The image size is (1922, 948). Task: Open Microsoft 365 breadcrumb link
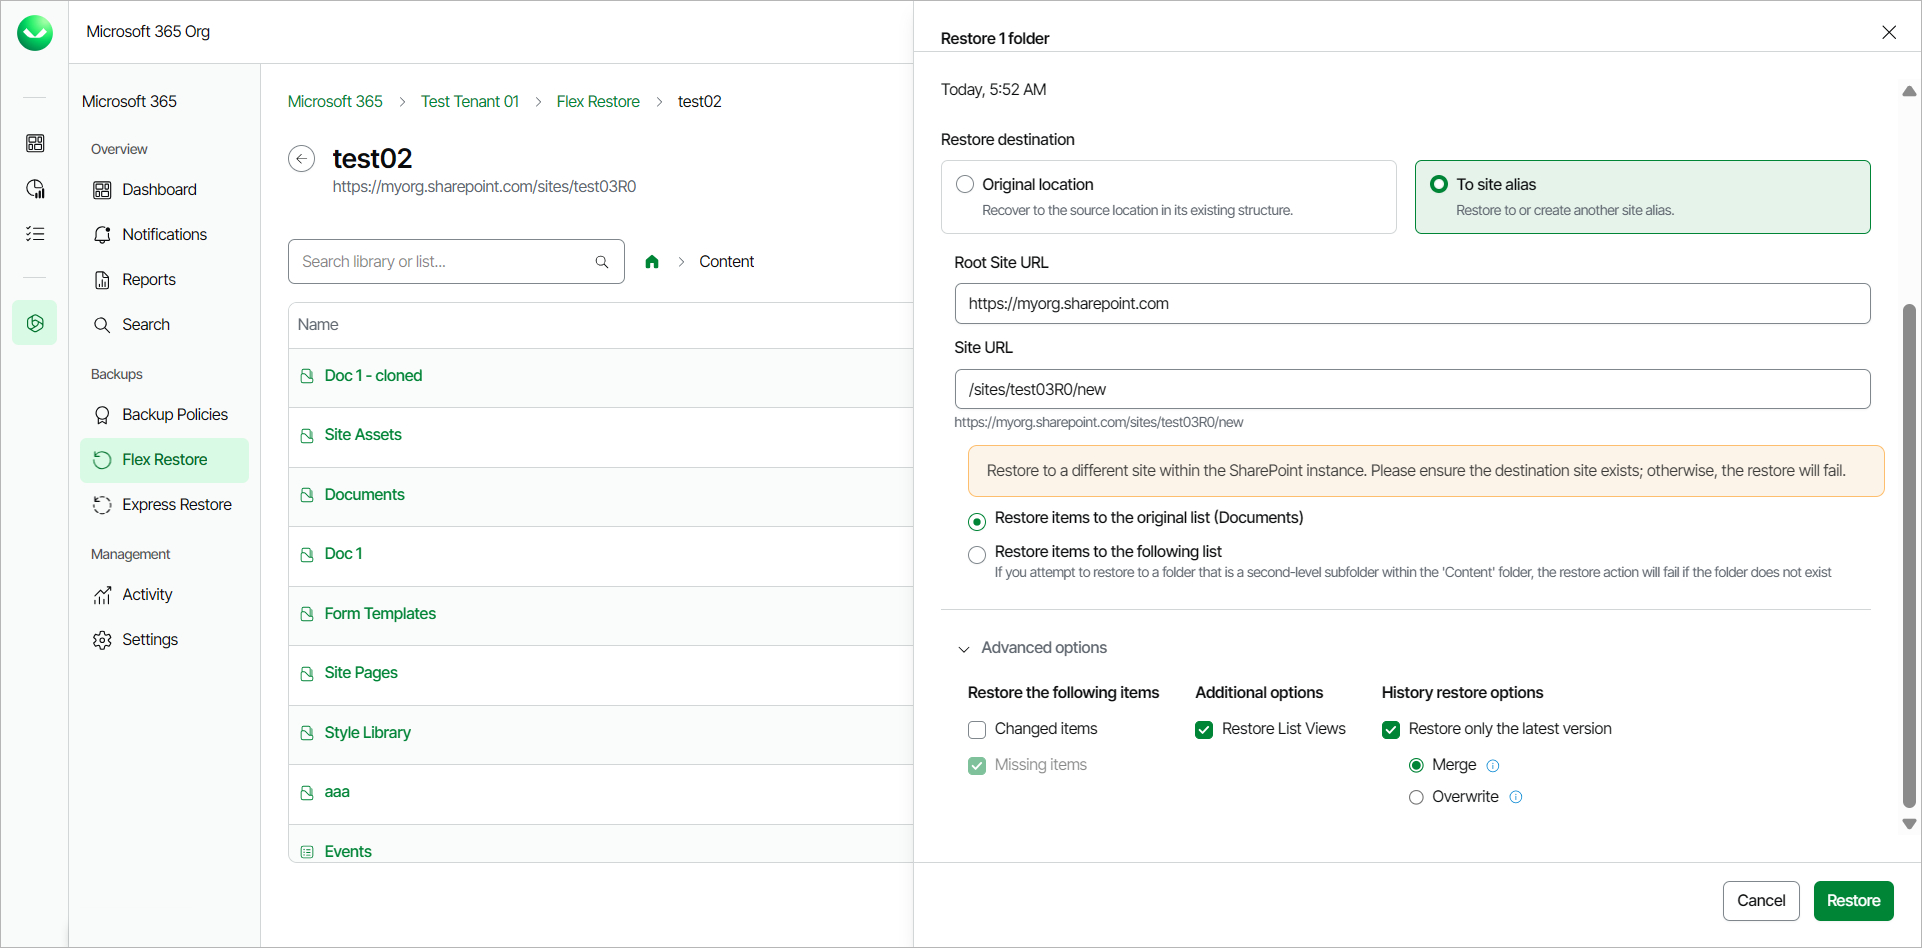click(335, 102)
